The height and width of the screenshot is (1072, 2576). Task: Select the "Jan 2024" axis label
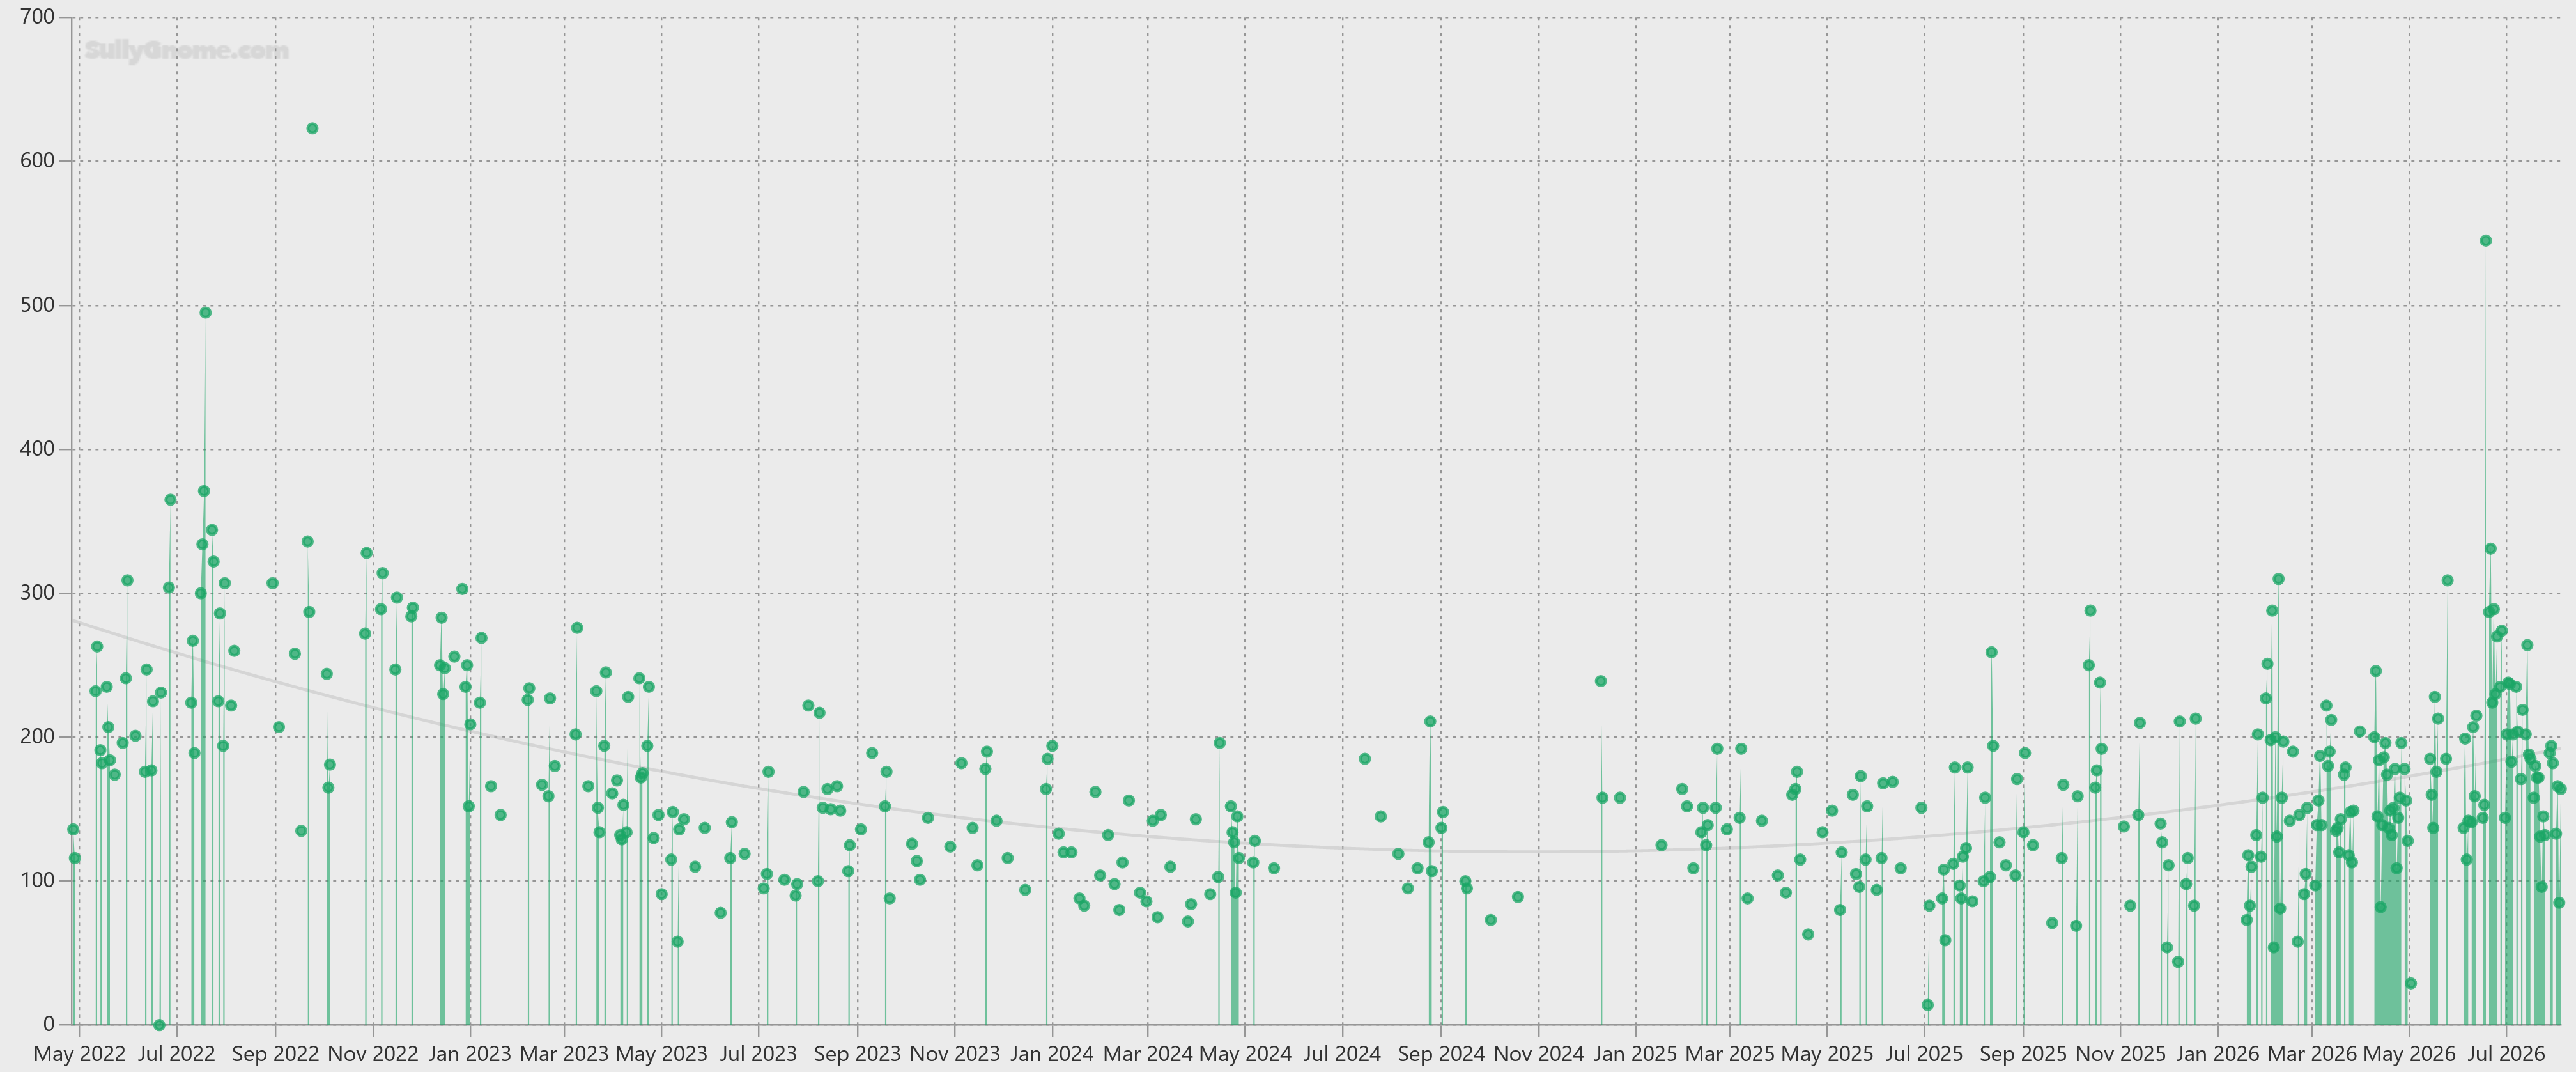pyautogui.click(x=1052, y=1054)
